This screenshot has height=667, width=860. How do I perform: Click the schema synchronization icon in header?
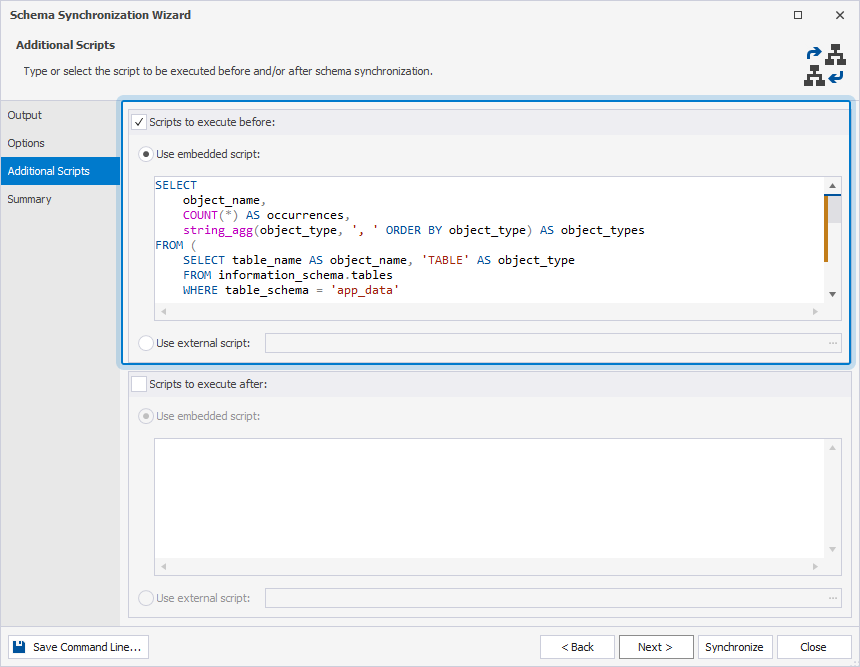(x=824, y=65)
